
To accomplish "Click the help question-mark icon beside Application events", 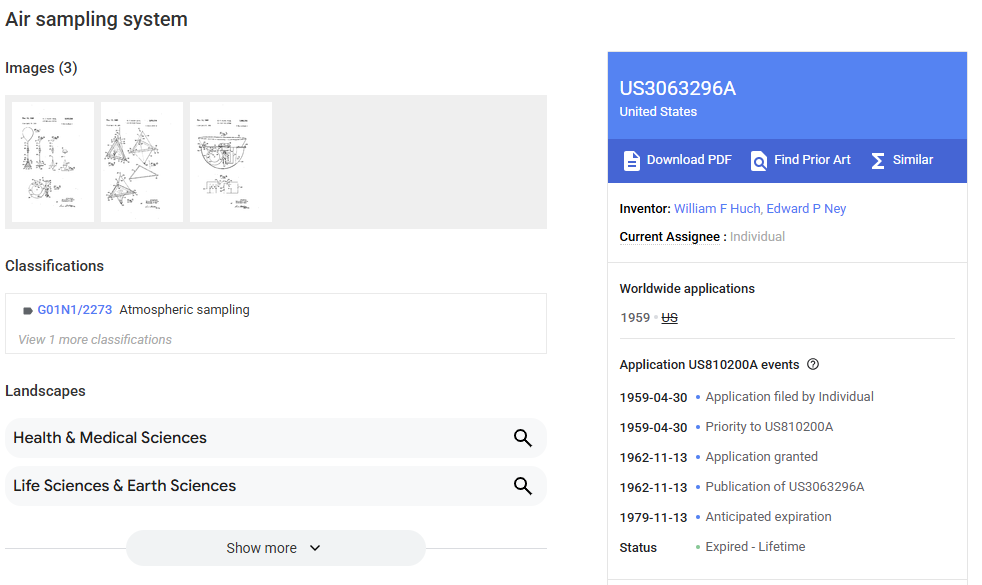I will 813,365.
